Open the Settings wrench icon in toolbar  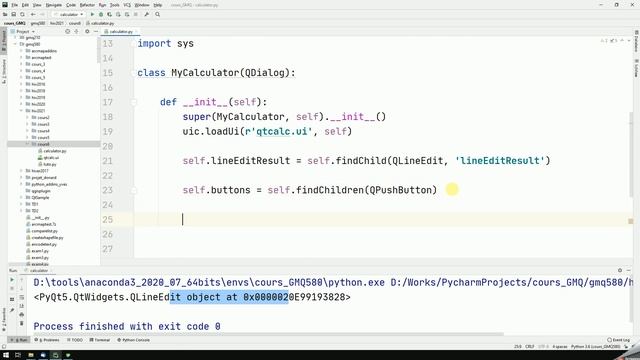[147, 14]
